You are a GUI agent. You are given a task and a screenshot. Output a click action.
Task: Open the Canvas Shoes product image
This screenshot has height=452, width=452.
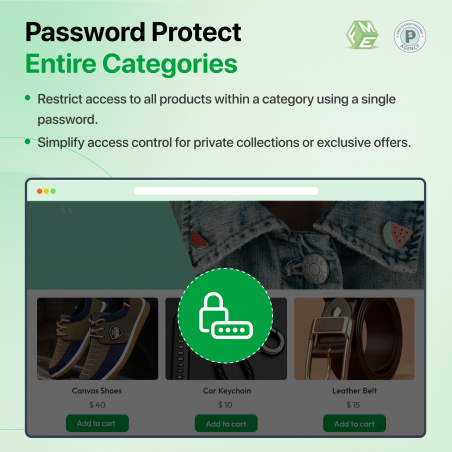click(x=97, y=339)
